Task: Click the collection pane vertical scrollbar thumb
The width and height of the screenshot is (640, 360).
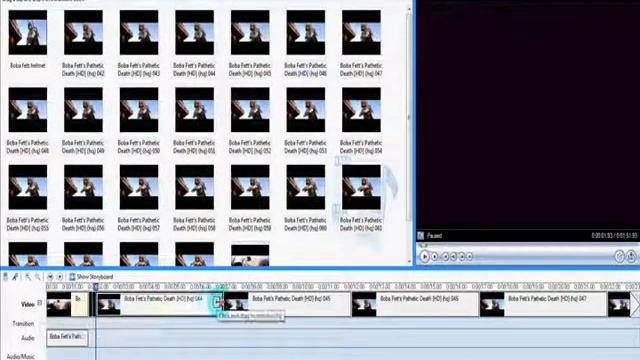Action: [409, 118]
